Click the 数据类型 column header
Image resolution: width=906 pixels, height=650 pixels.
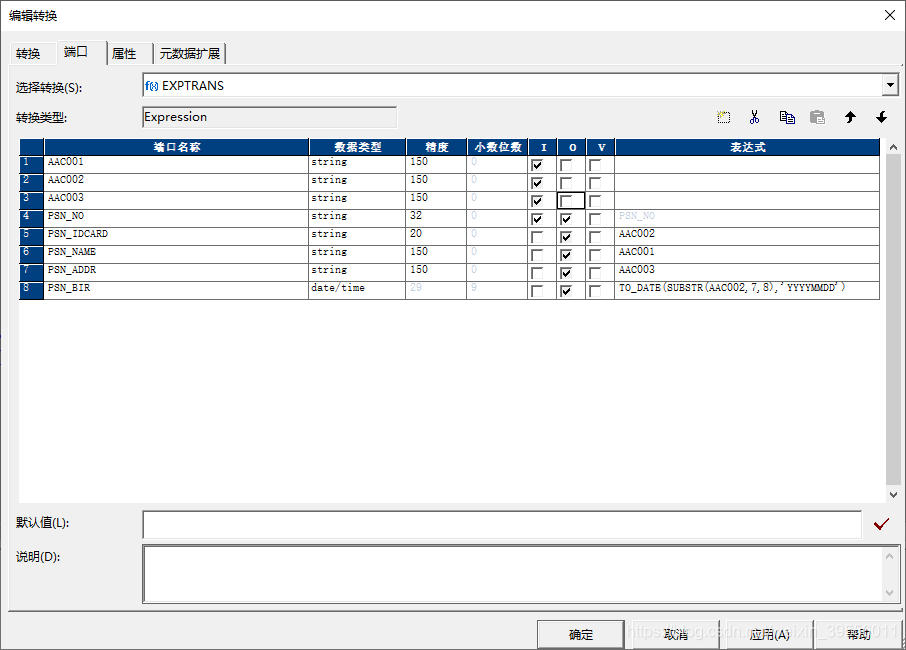point(357,147)
